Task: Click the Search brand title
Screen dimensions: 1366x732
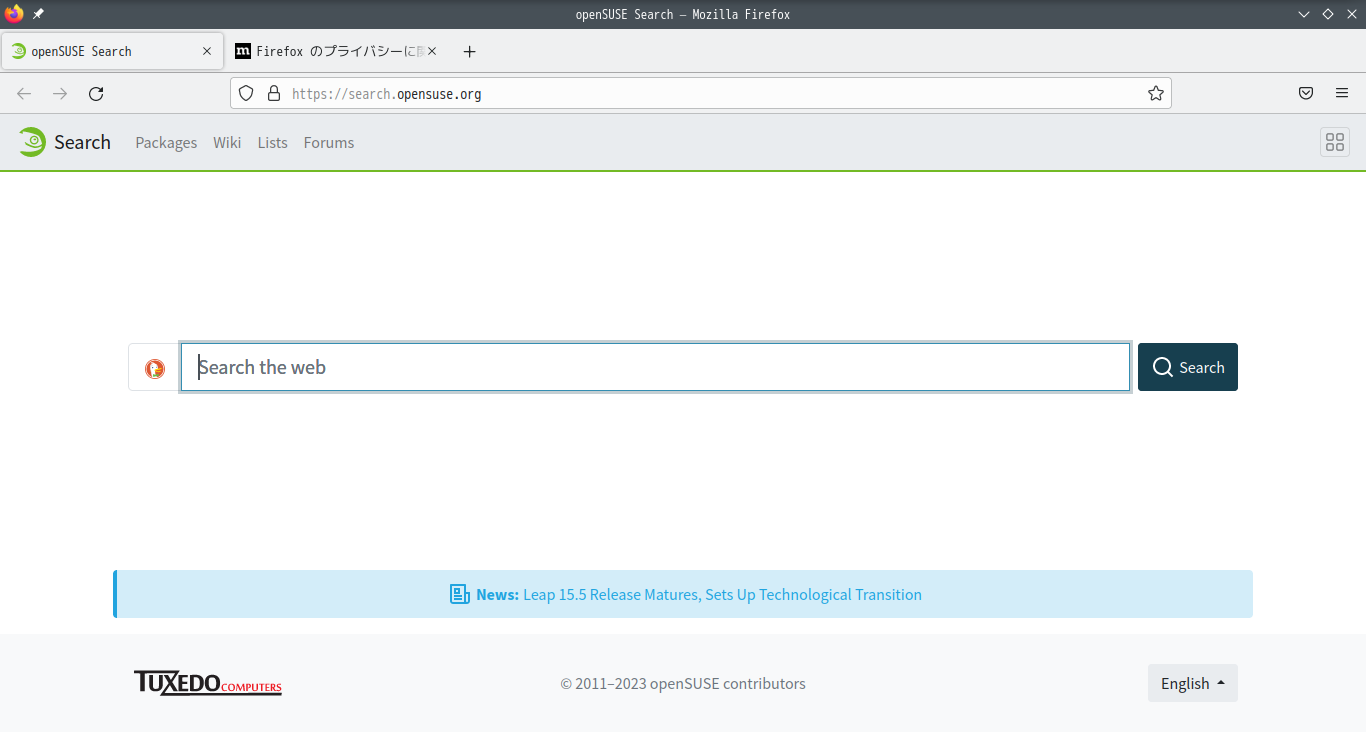Action: pyautogui.click(x=82, y=142)
